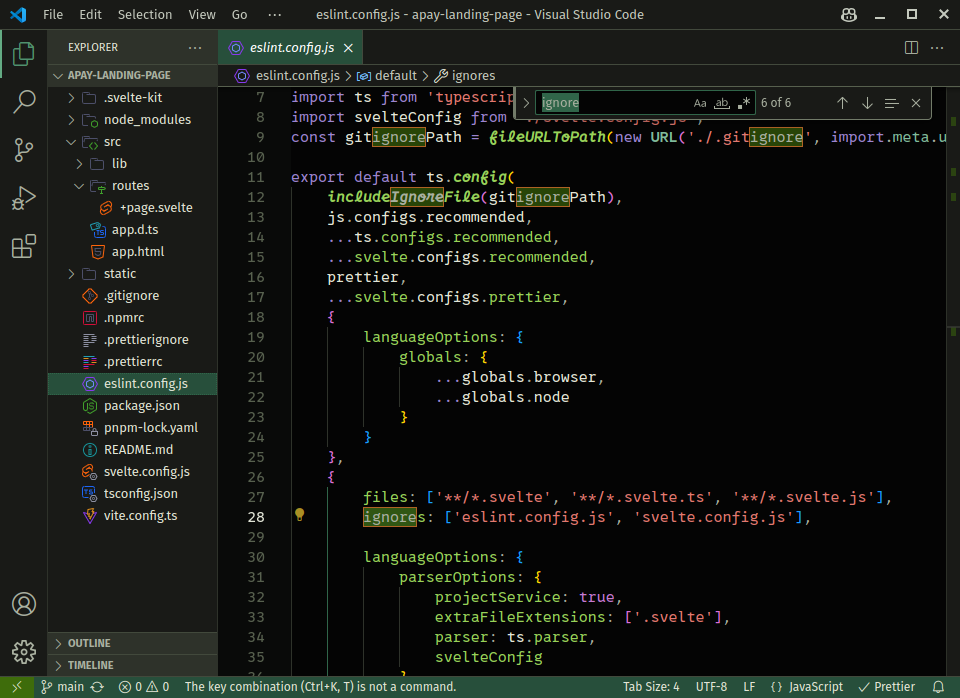Click Prettier status bar item
960x698 pixels.
pos(887,687)
